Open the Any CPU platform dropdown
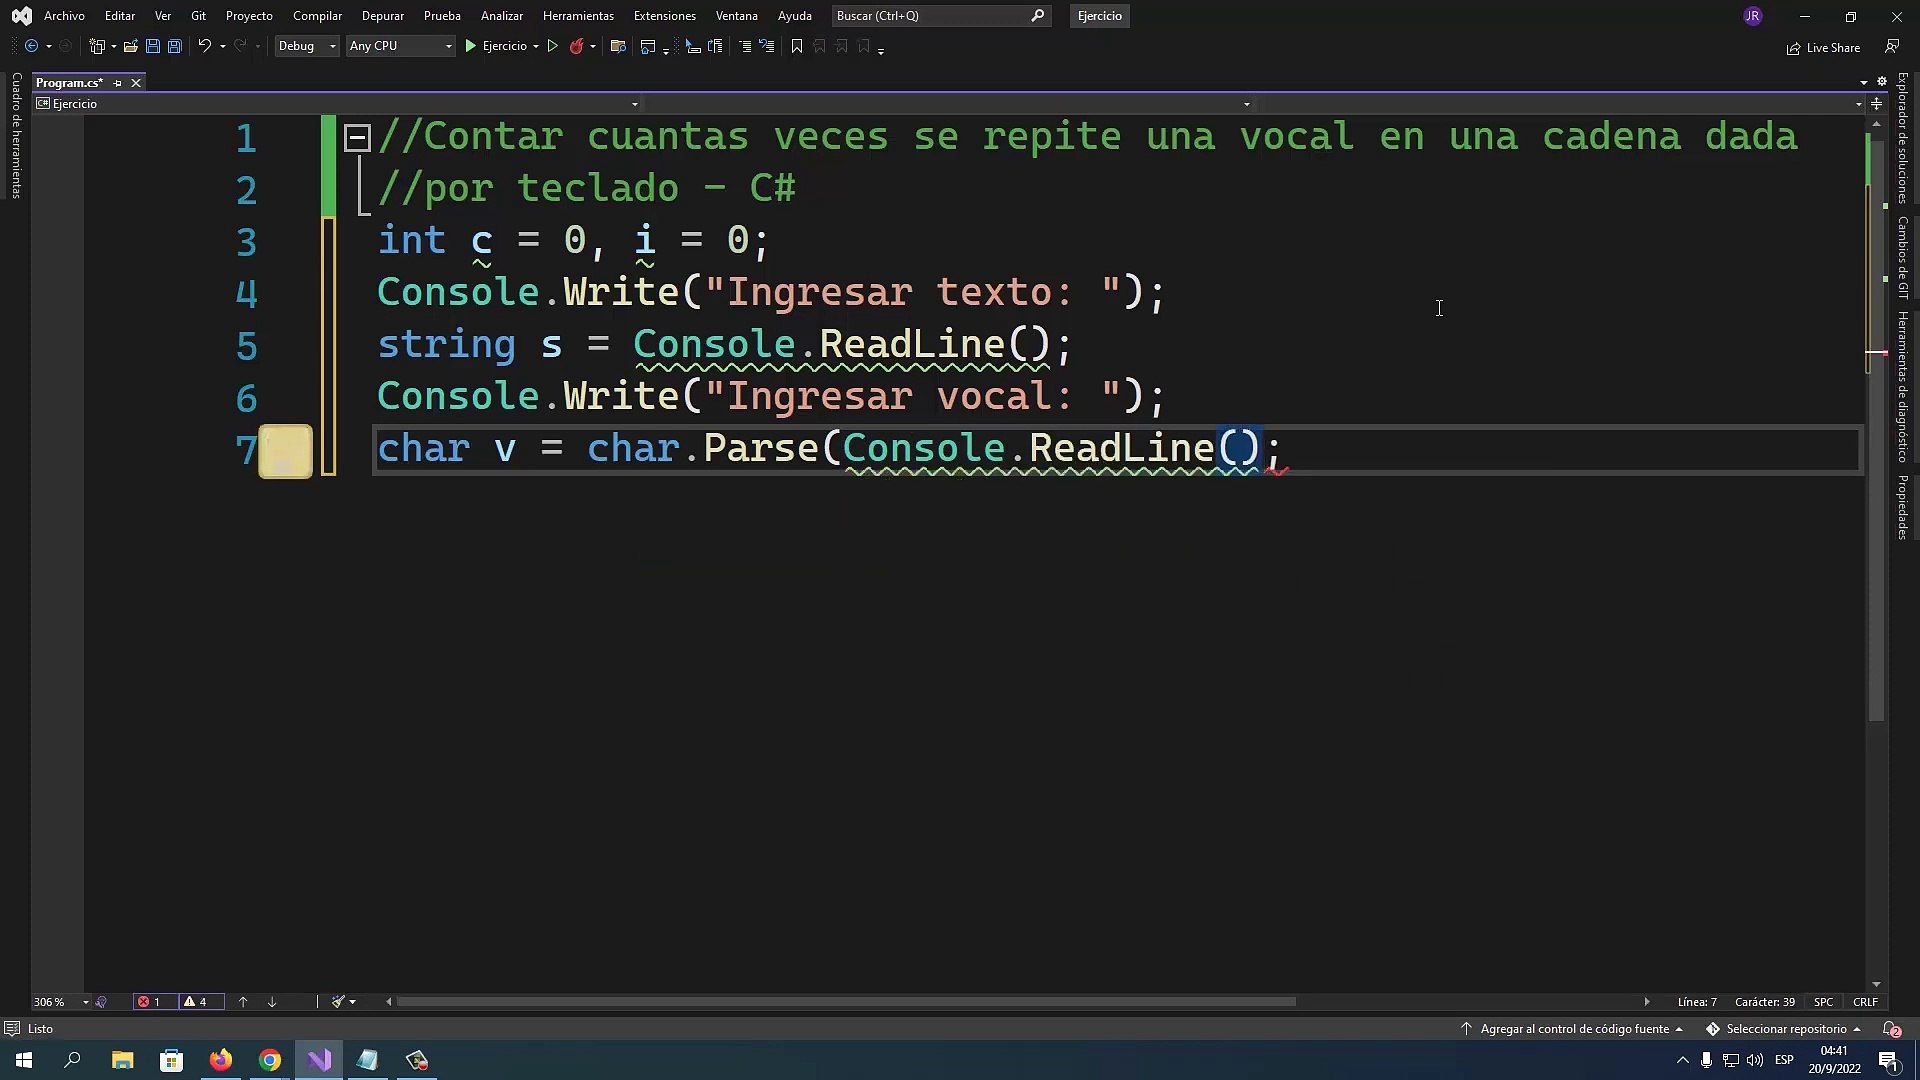Screen dimensions: 1920x1080 point(400,46)
